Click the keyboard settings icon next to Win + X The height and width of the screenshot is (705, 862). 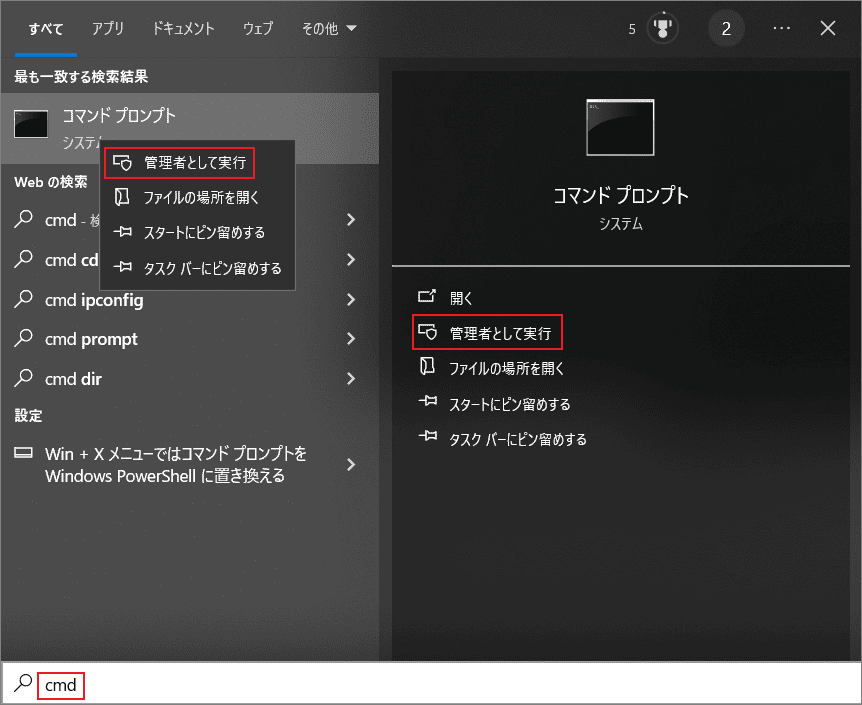point(23,453)
